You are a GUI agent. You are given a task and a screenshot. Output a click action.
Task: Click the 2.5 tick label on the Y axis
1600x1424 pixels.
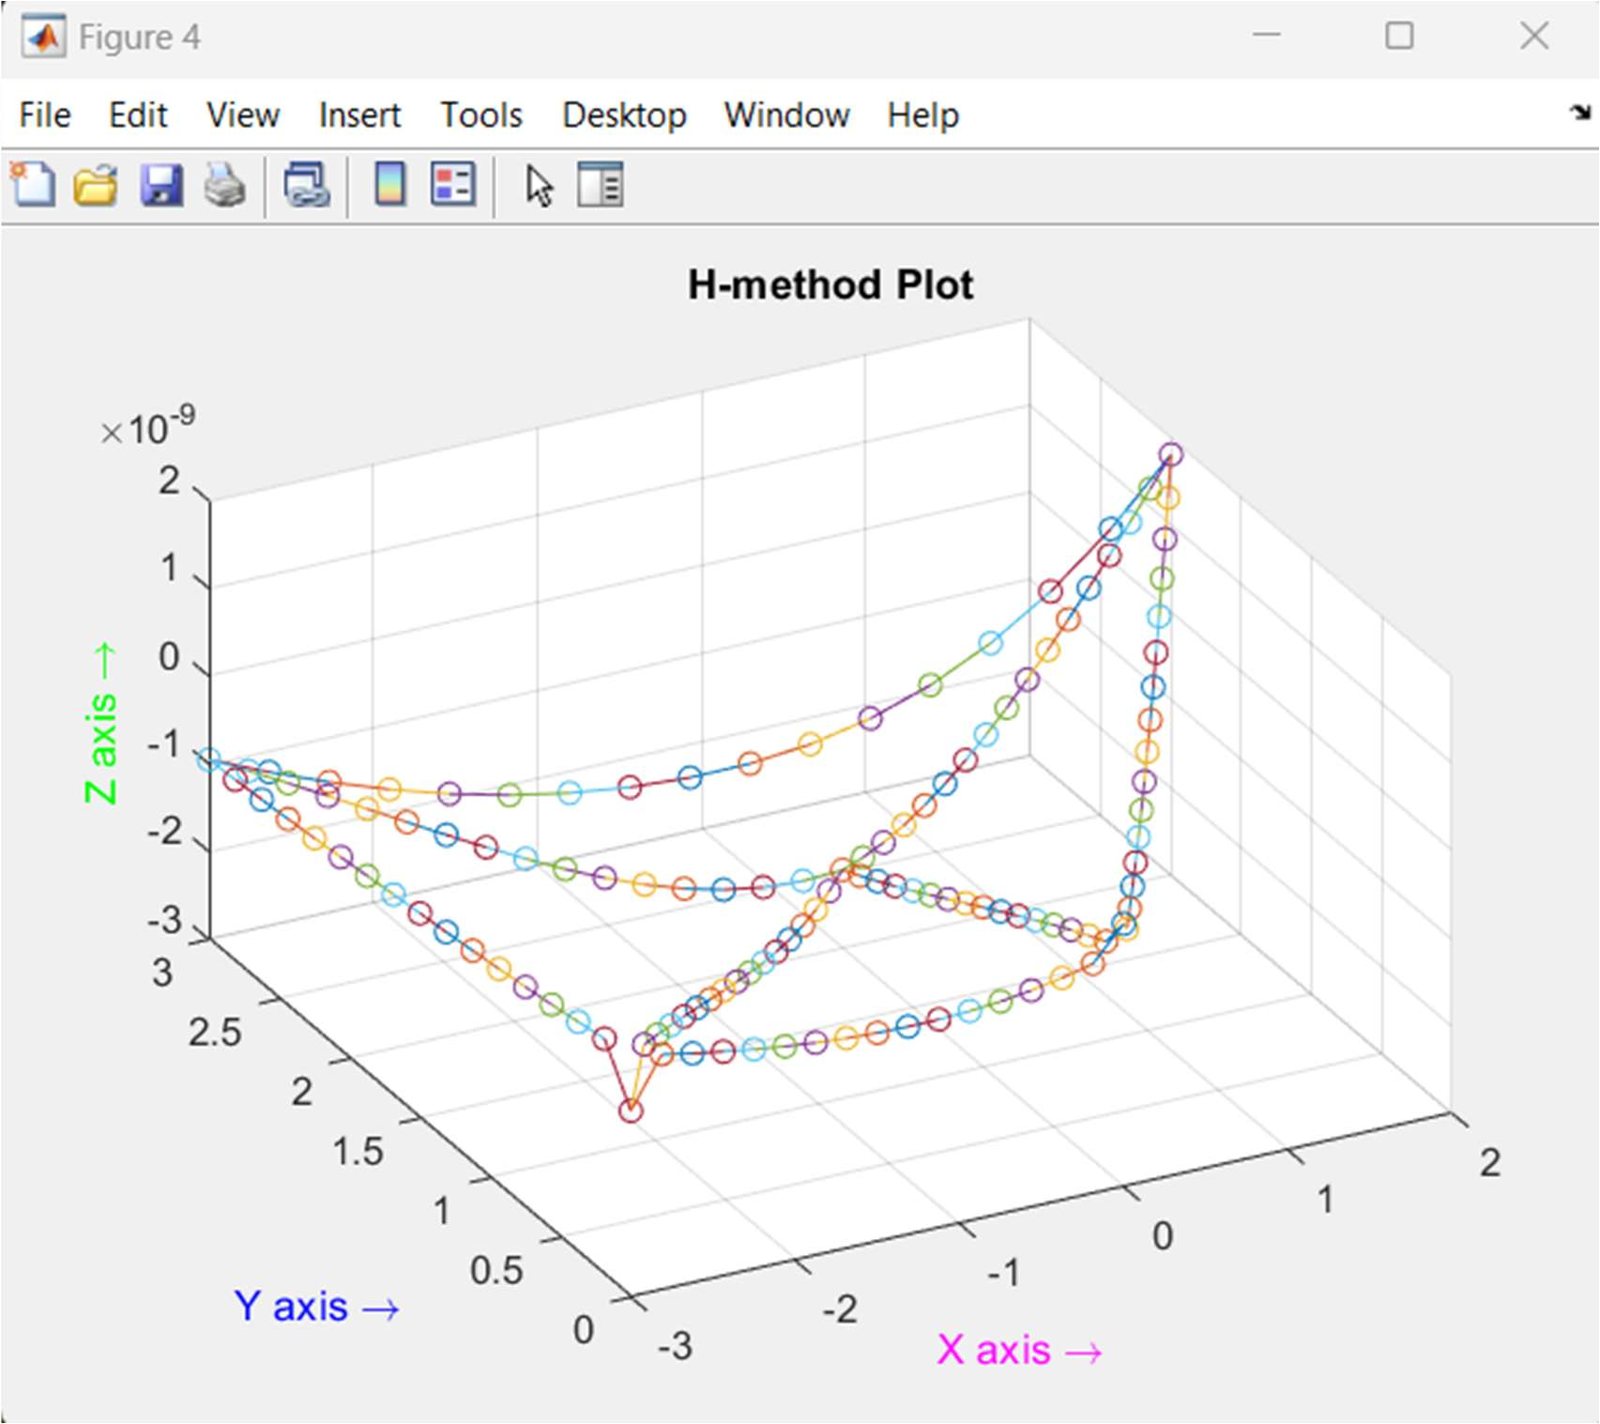215,1032
